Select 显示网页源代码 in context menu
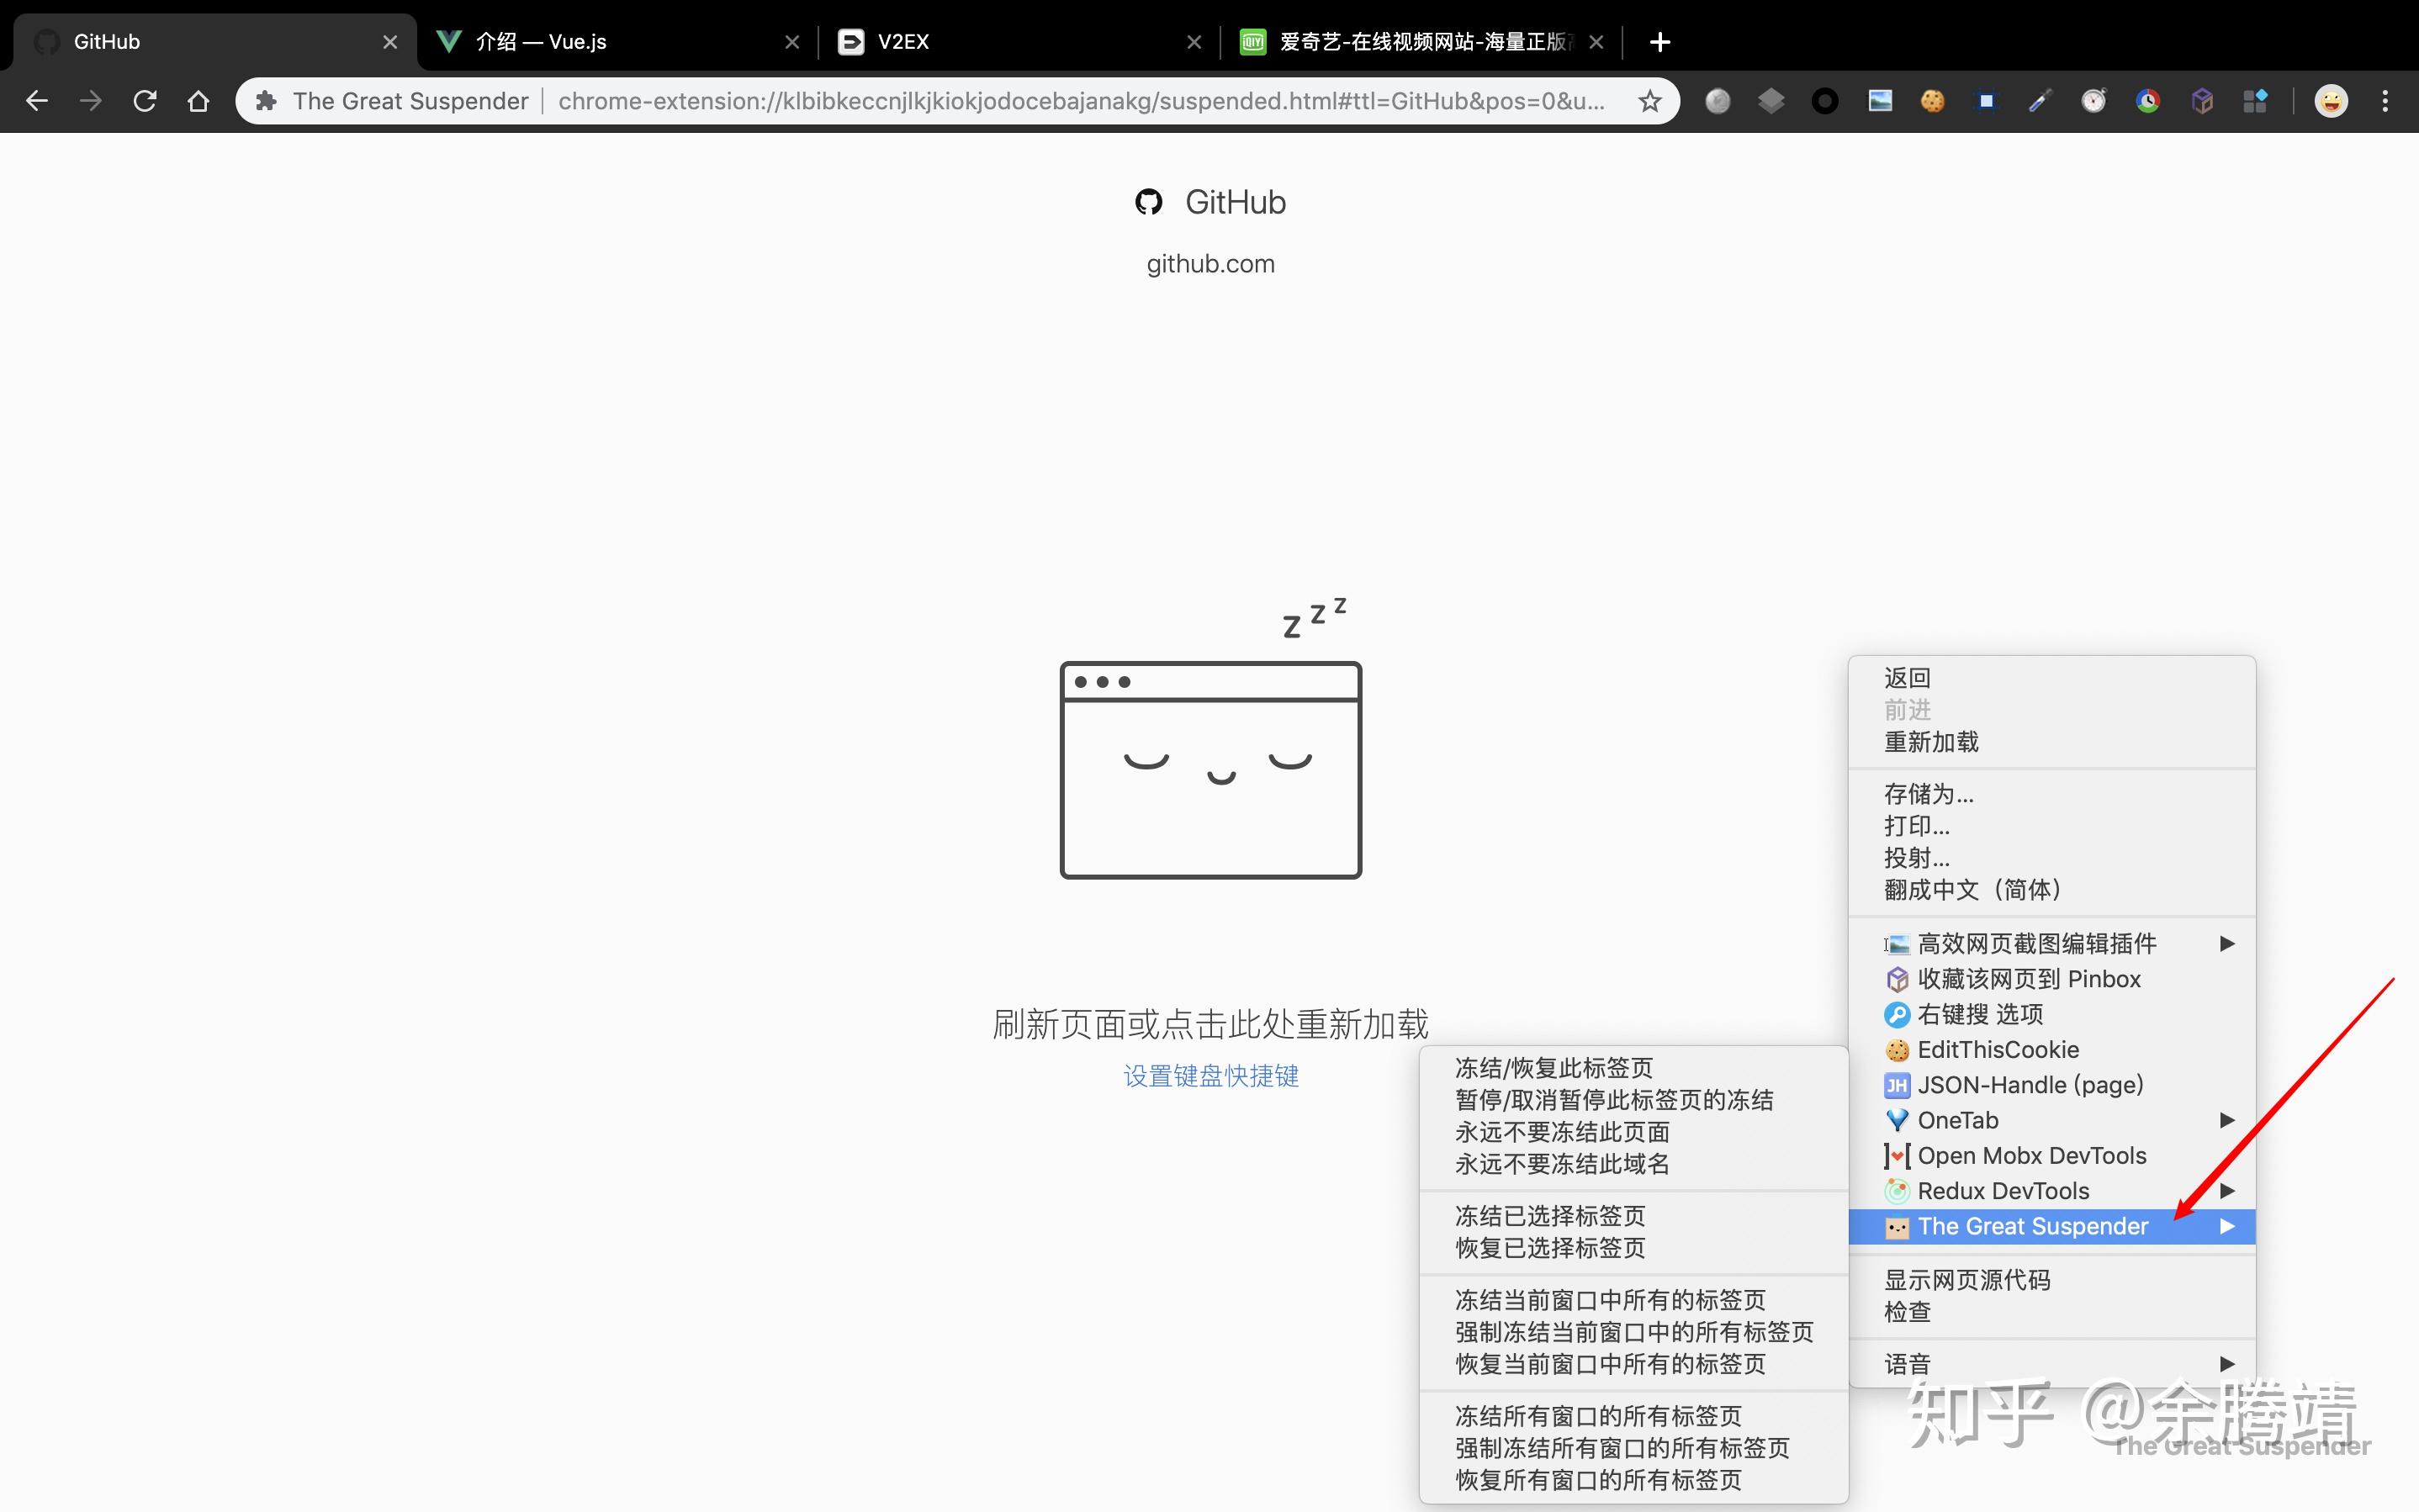The width and height of the screenshot is (2419, 1512). pyautogui.click(x=1966, y=1280)
